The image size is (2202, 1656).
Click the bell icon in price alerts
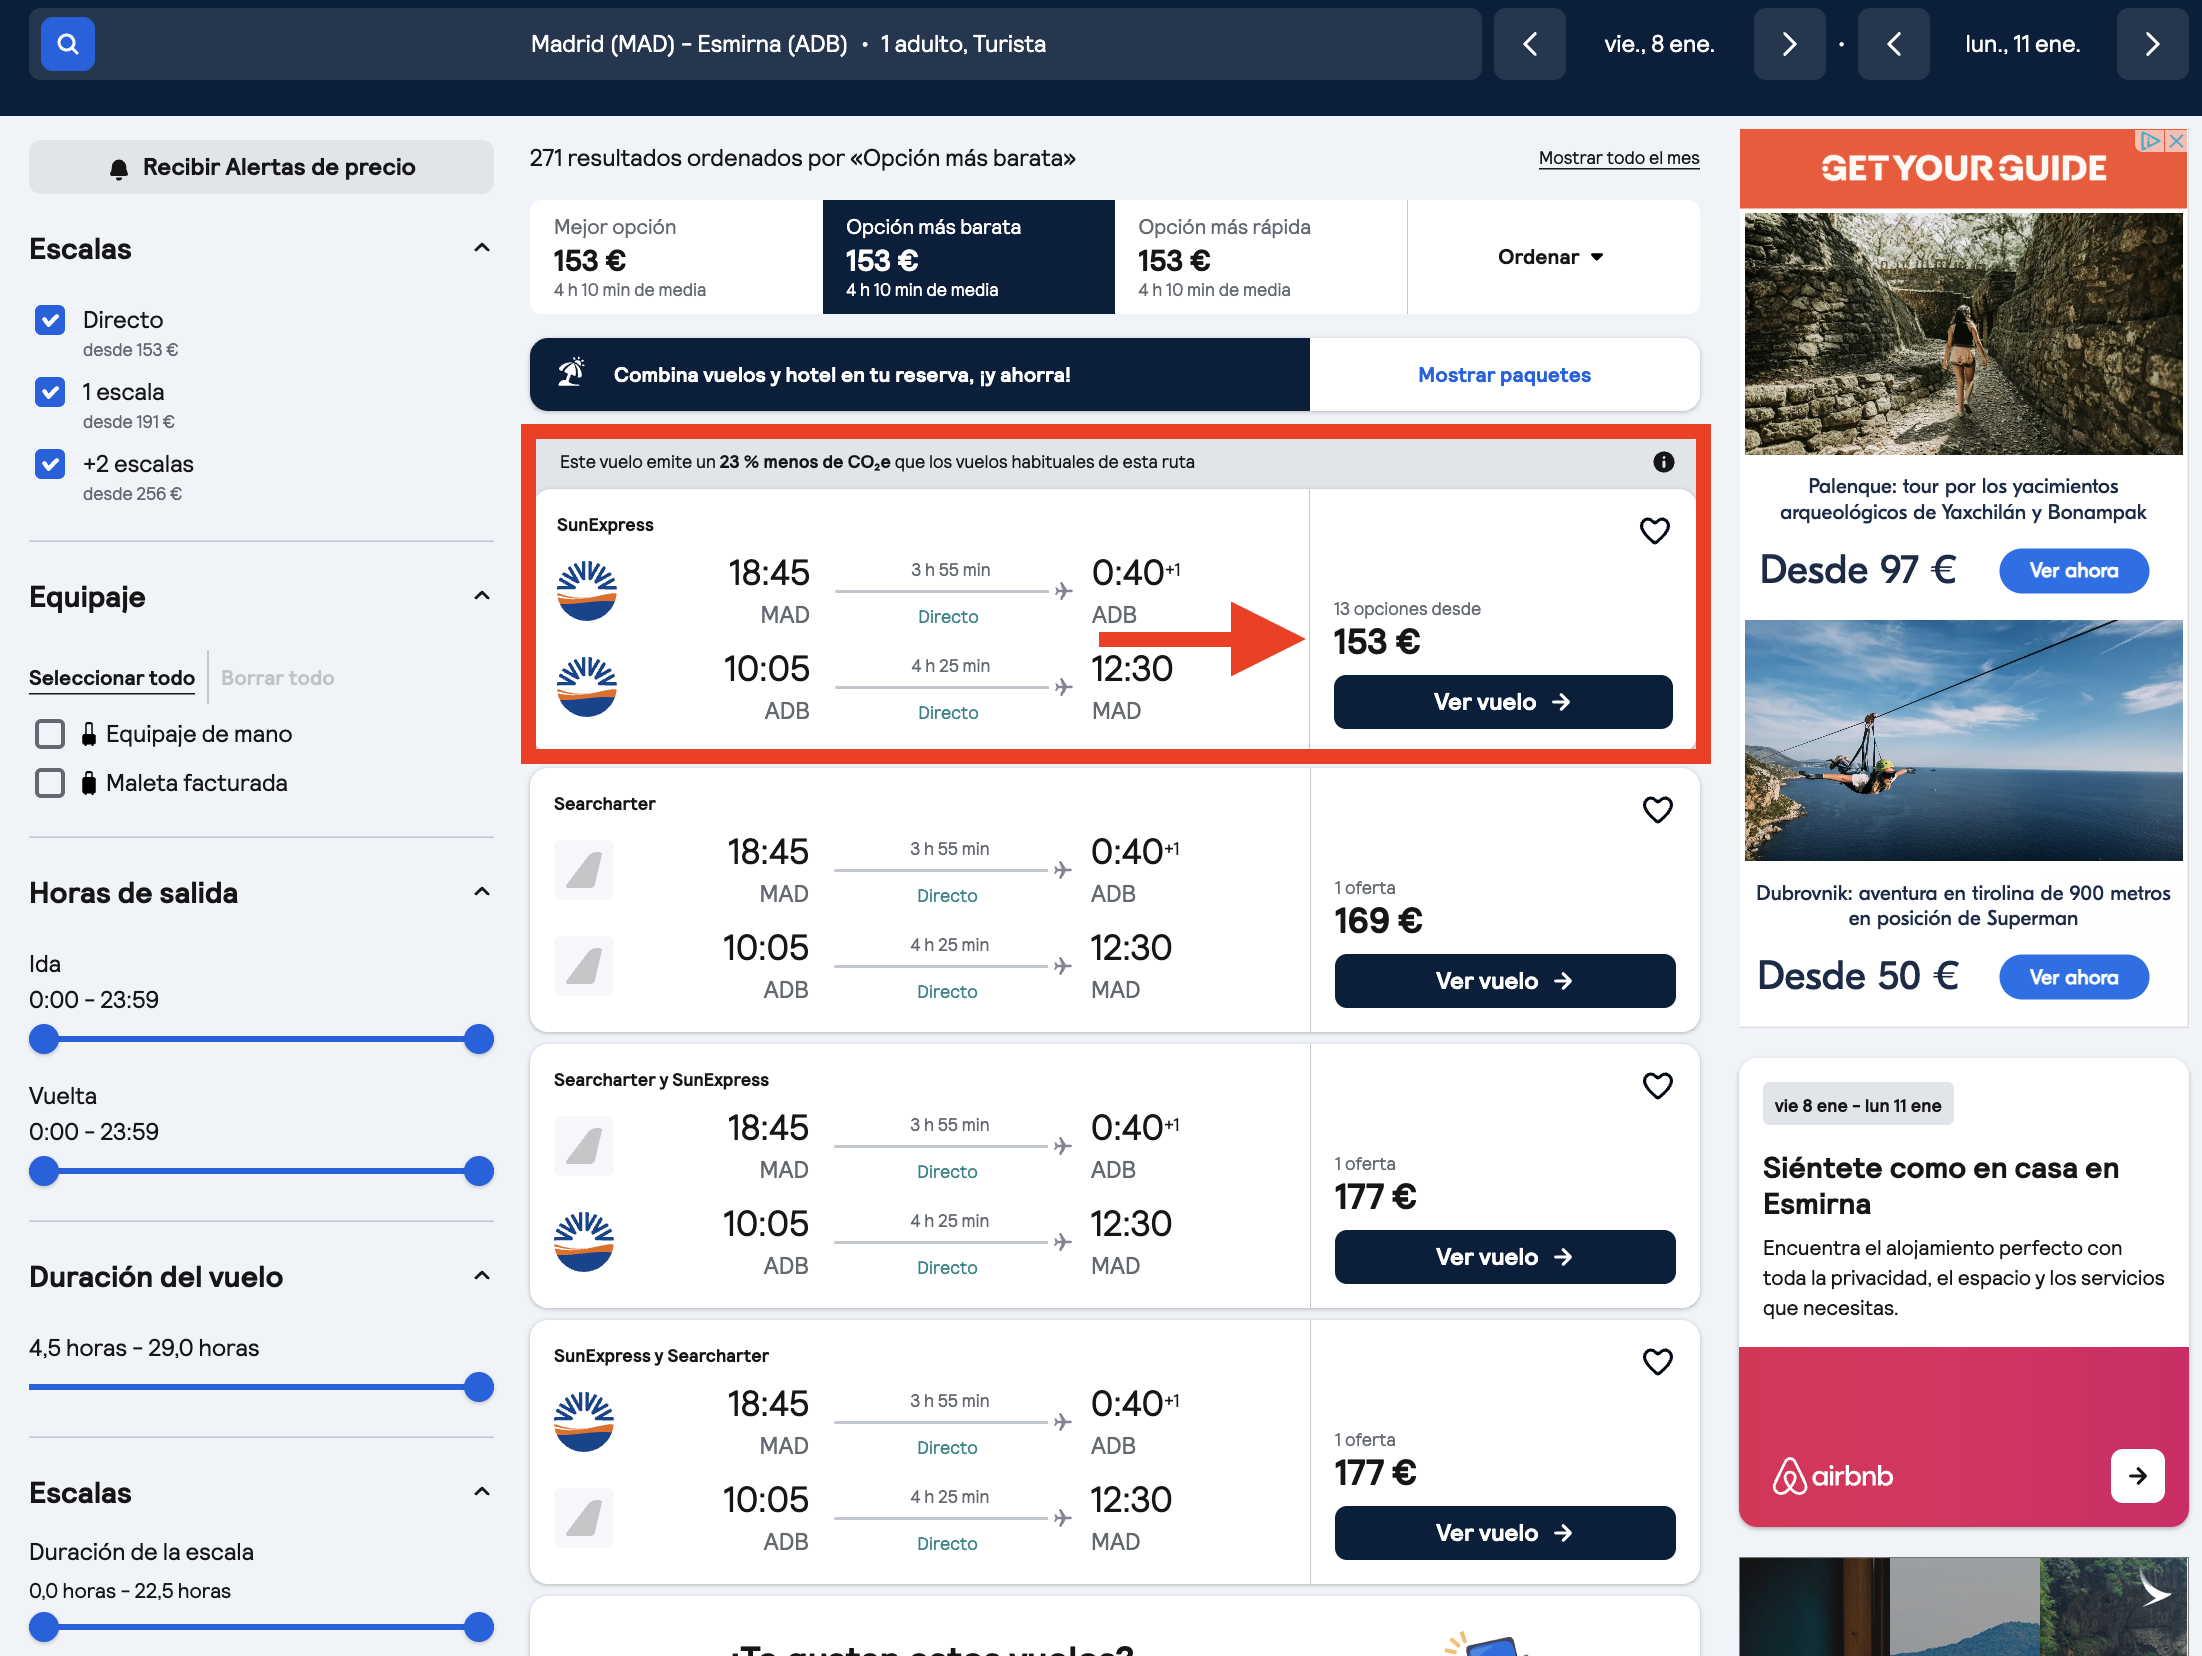119,169
